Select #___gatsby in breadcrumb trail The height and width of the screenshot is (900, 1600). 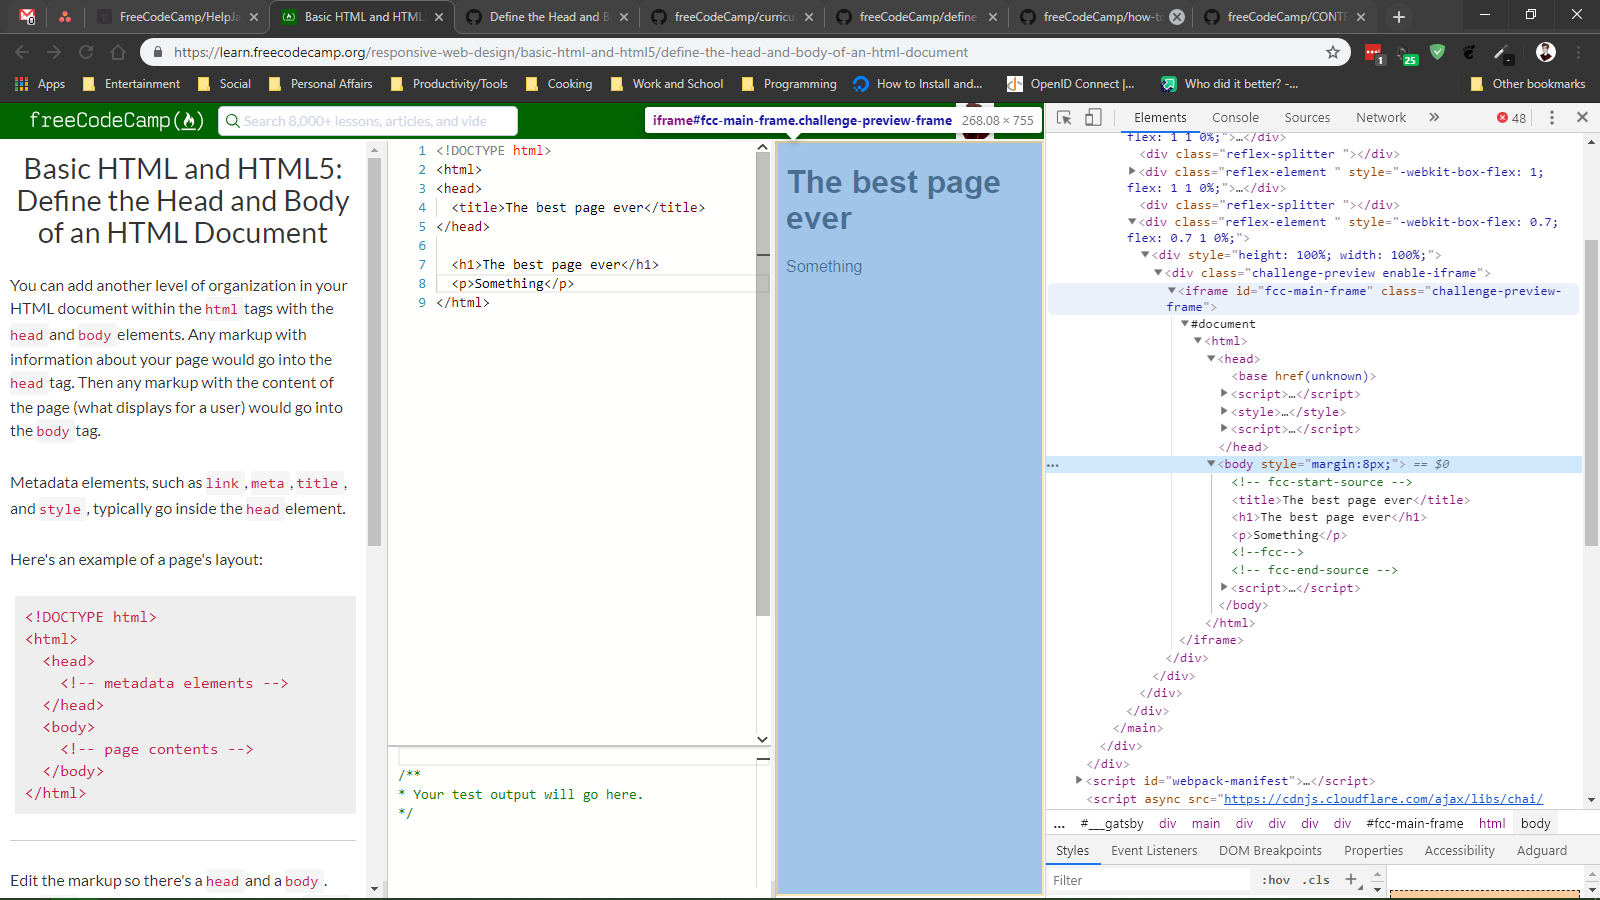click(1112, 824)
